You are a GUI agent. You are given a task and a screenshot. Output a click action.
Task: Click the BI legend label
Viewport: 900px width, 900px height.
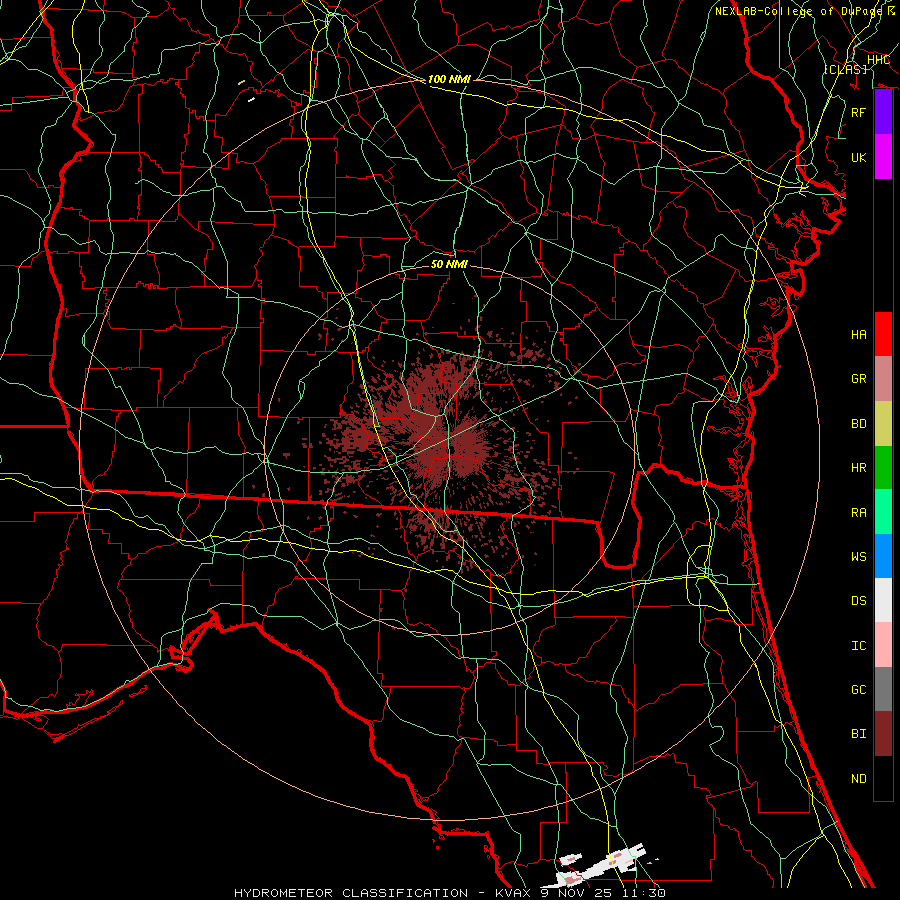pyautogui.click(x=859, y=734)
